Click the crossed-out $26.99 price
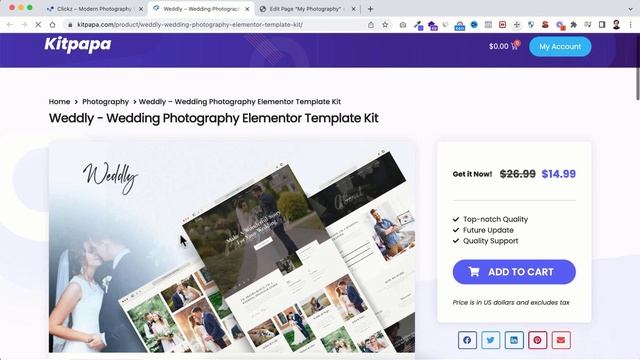The image size is (640, 360). [518, 174]
